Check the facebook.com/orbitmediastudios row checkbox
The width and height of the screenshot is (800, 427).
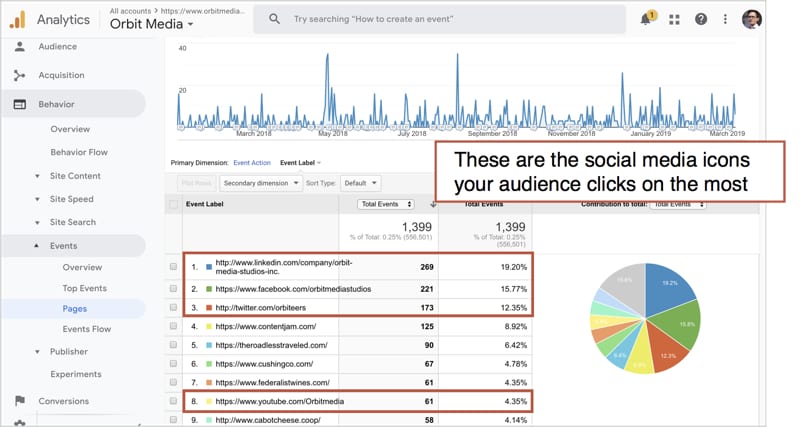[x=173, y=289]
